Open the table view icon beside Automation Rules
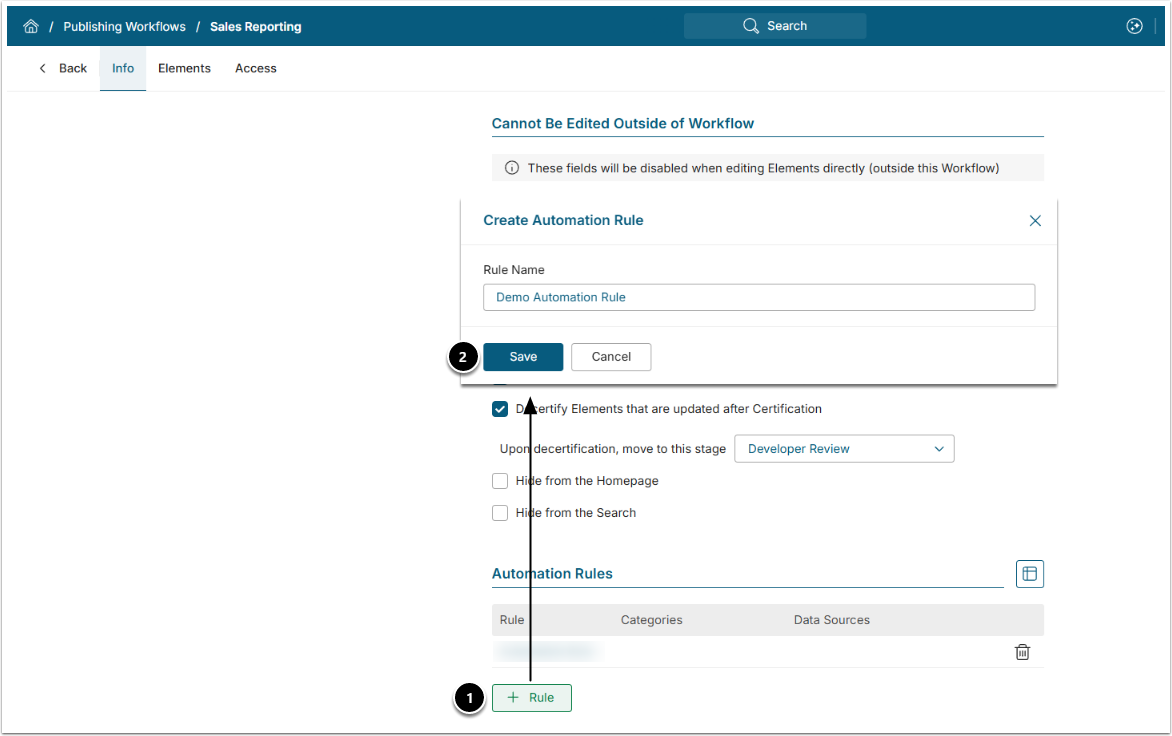Image resolution: width=1172 pixels, height=736 pixels. (1029, 574)
